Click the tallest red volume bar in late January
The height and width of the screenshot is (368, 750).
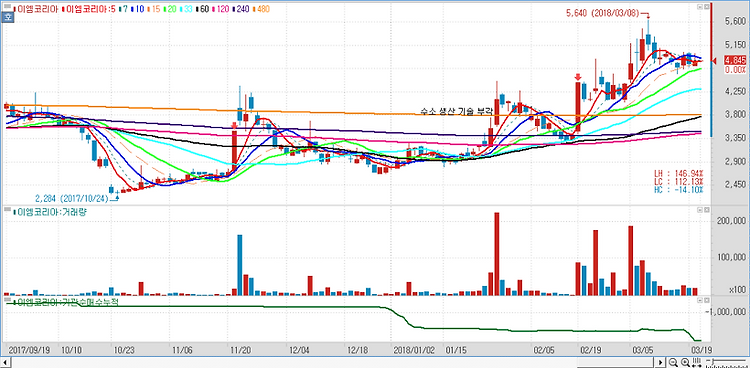click(x=496, y=254)
